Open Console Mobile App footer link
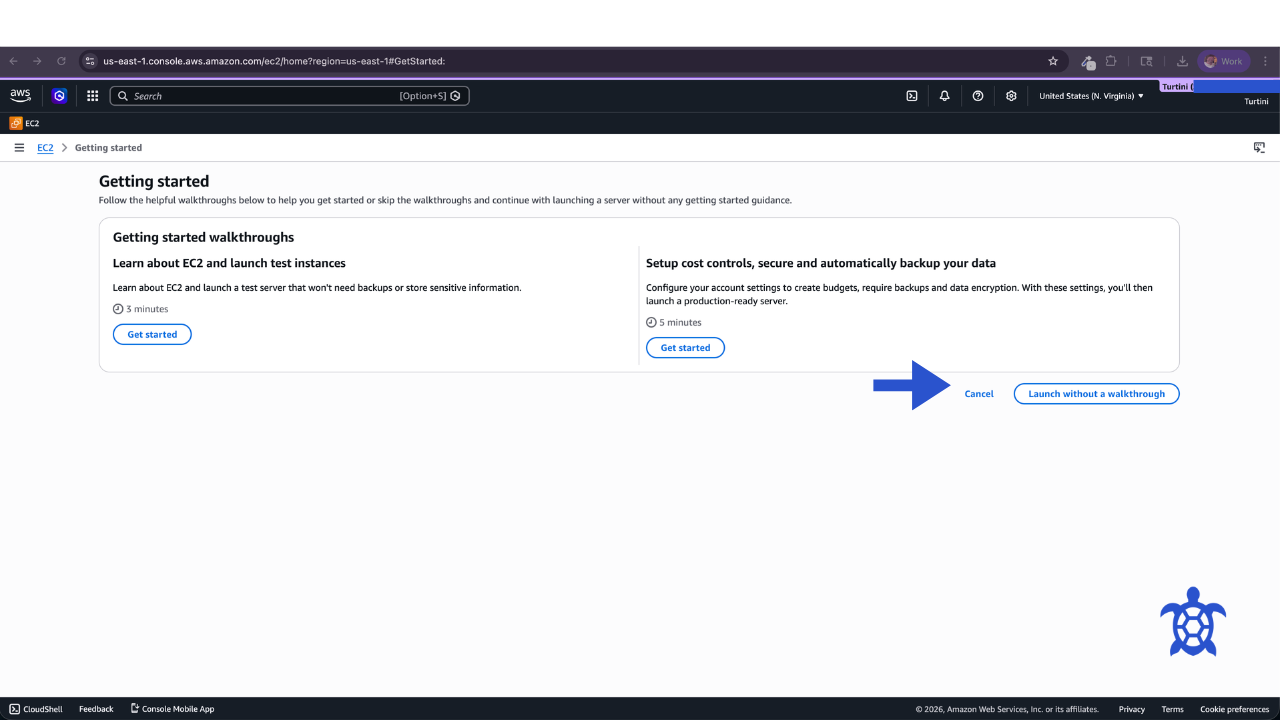Viewport: 1280px width, 720px height. pos(172,709)
